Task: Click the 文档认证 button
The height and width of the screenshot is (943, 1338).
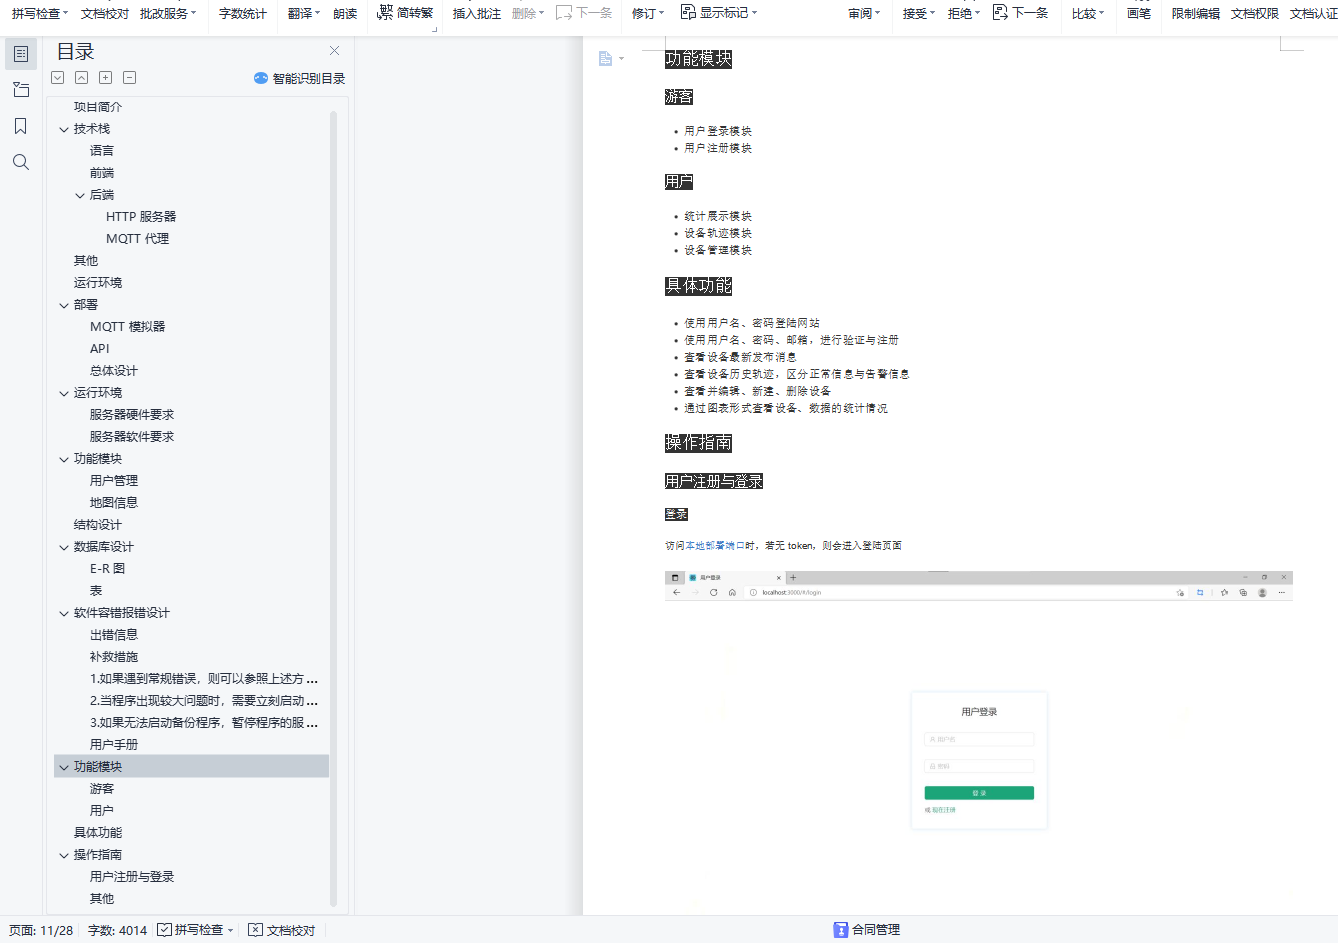Action: (x=1313, y=14)
